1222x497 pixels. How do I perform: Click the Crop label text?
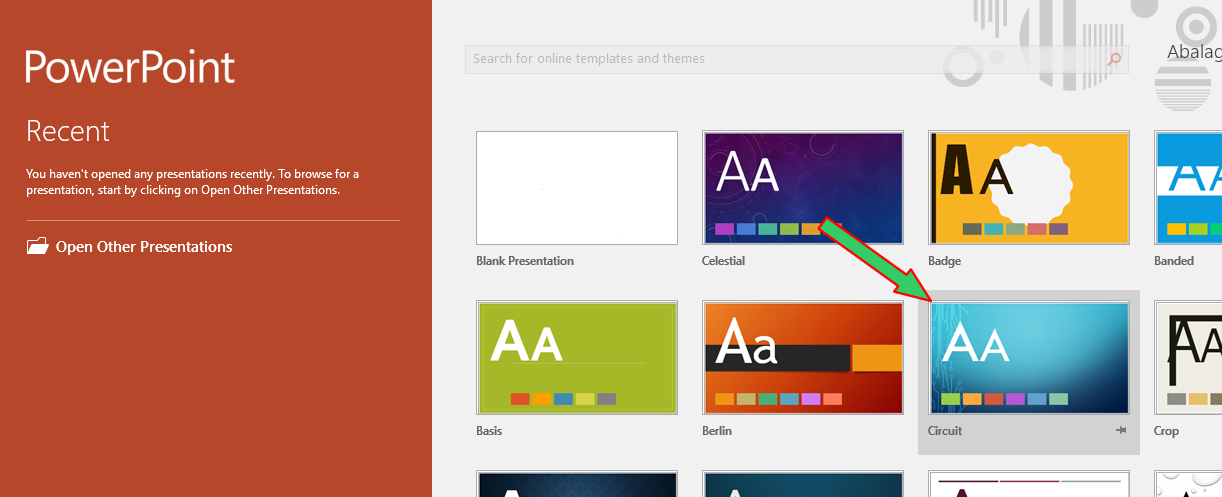pyautogui.click(x=1166, y=431)
